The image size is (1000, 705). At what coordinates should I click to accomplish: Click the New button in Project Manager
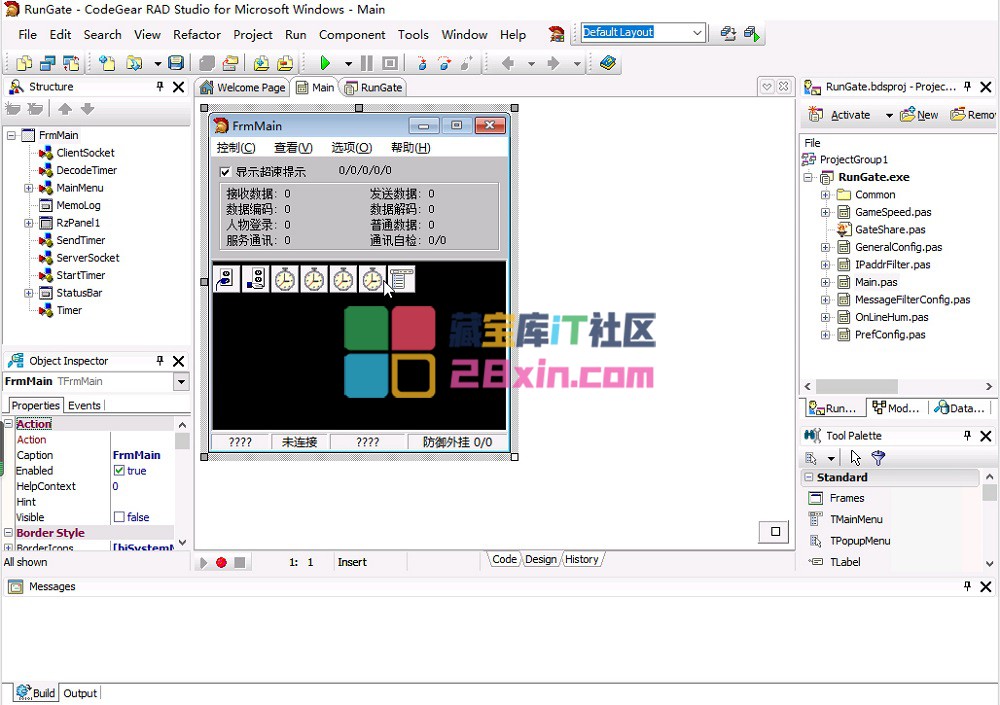pos(919,115)
